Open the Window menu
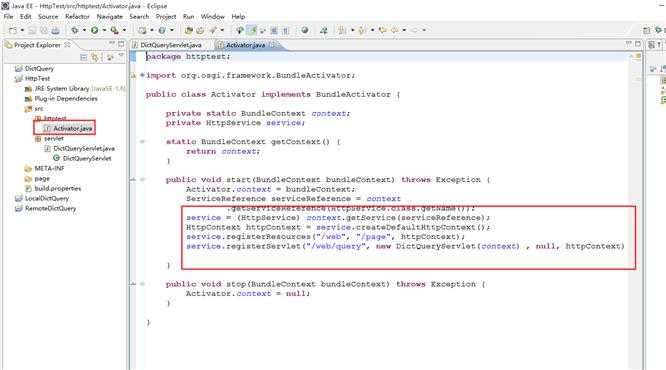Screen dimensions: 666x370 [212, 17]
